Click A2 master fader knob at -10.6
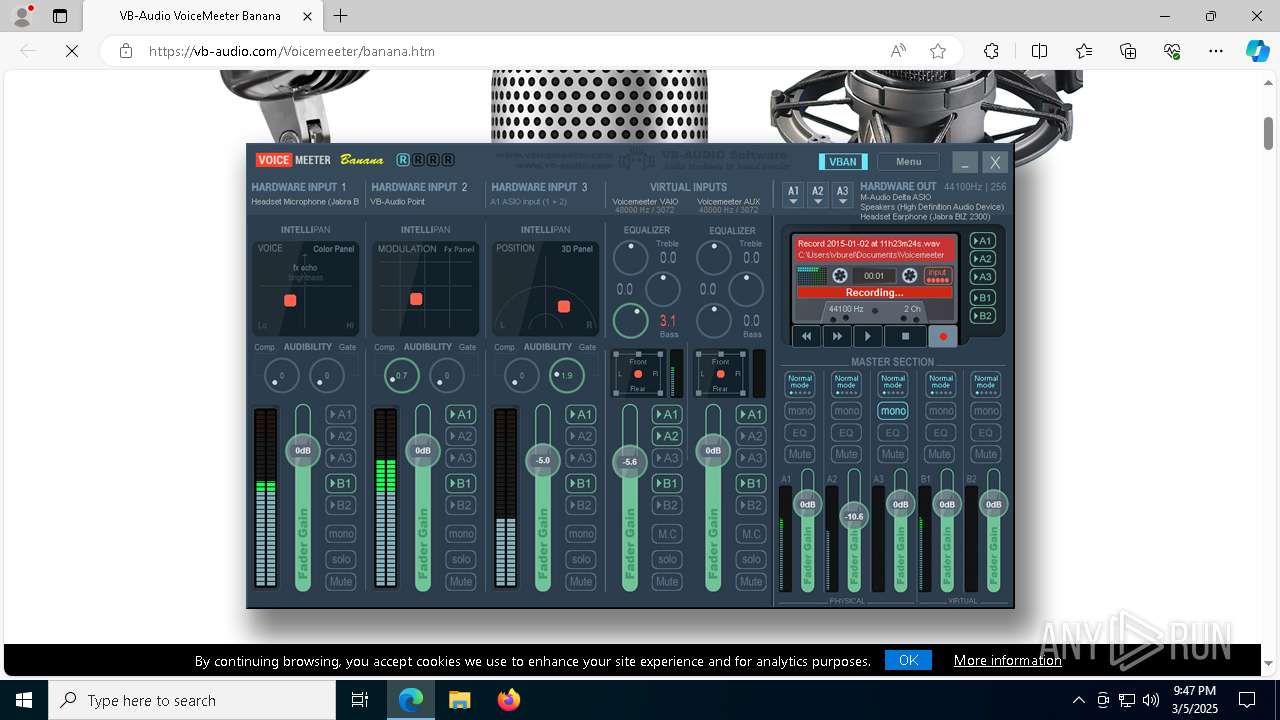 854,517
